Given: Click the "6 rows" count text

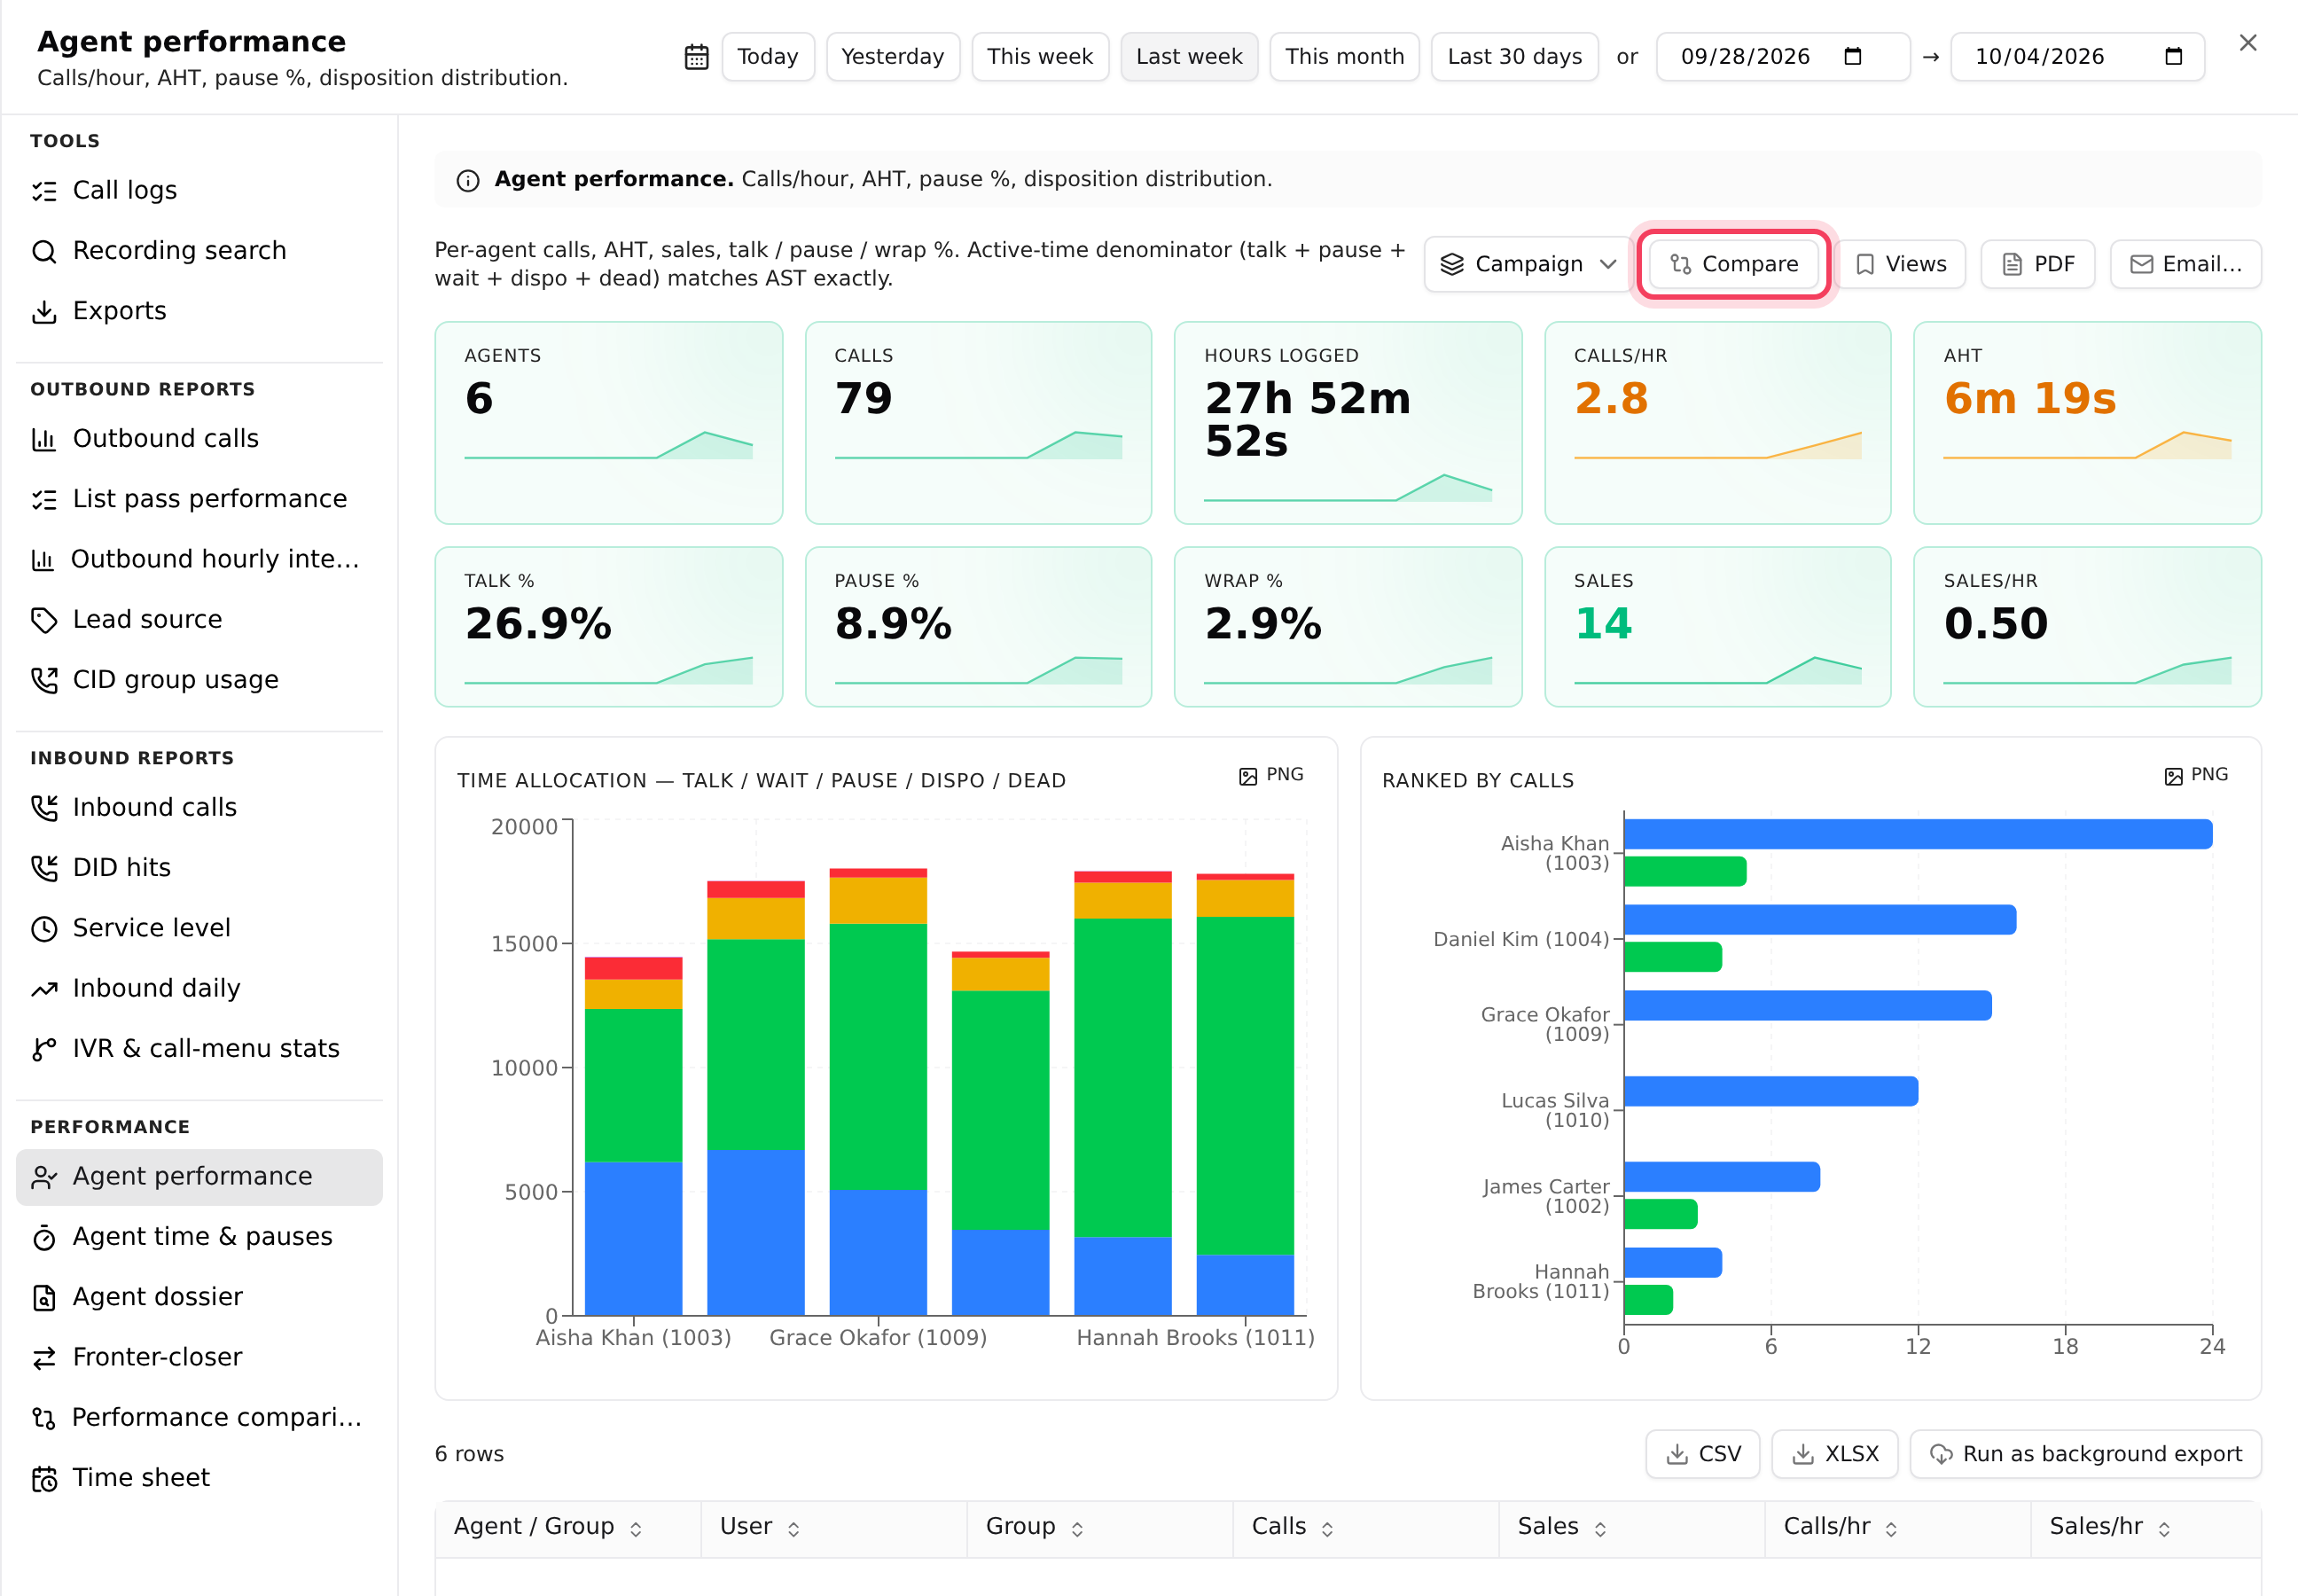Looking at the screenshot, I should click(x=470, y=1454).
